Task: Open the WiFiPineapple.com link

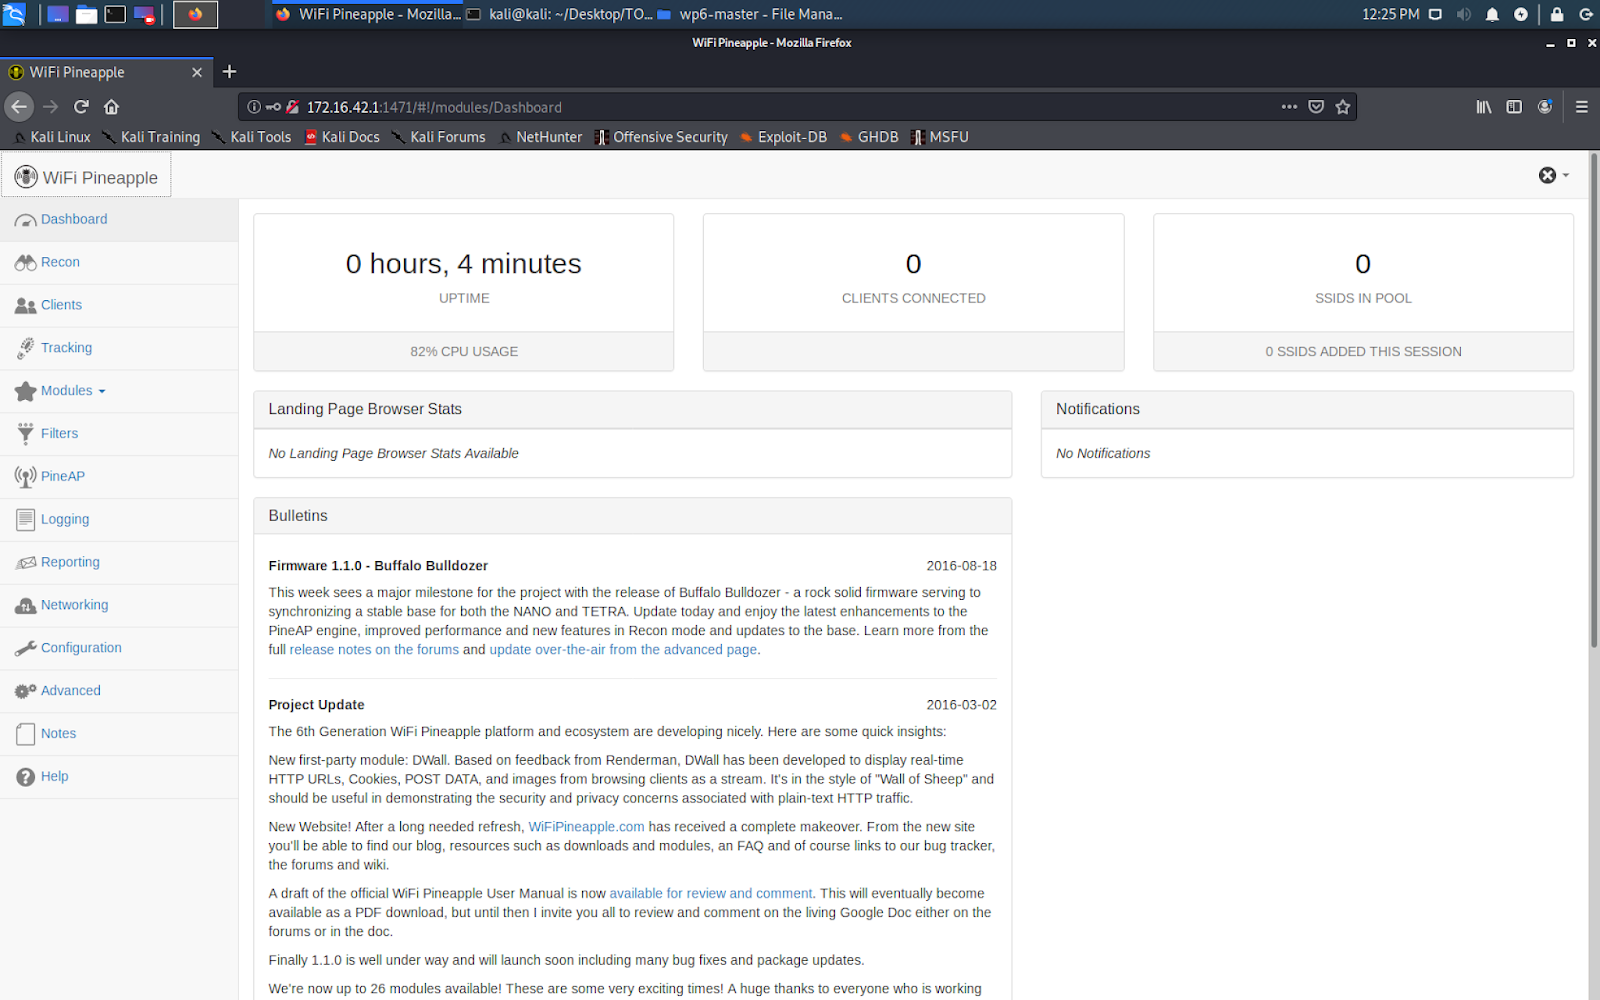Action: pos(586,827)
